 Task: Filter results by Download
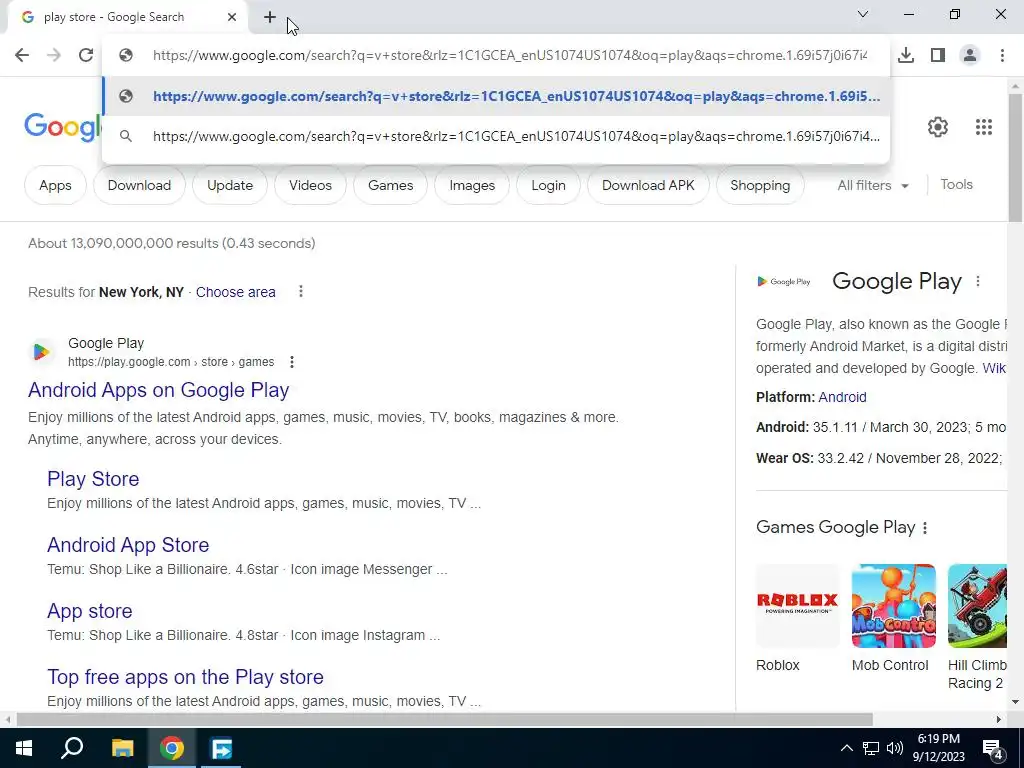pos(139,185)
